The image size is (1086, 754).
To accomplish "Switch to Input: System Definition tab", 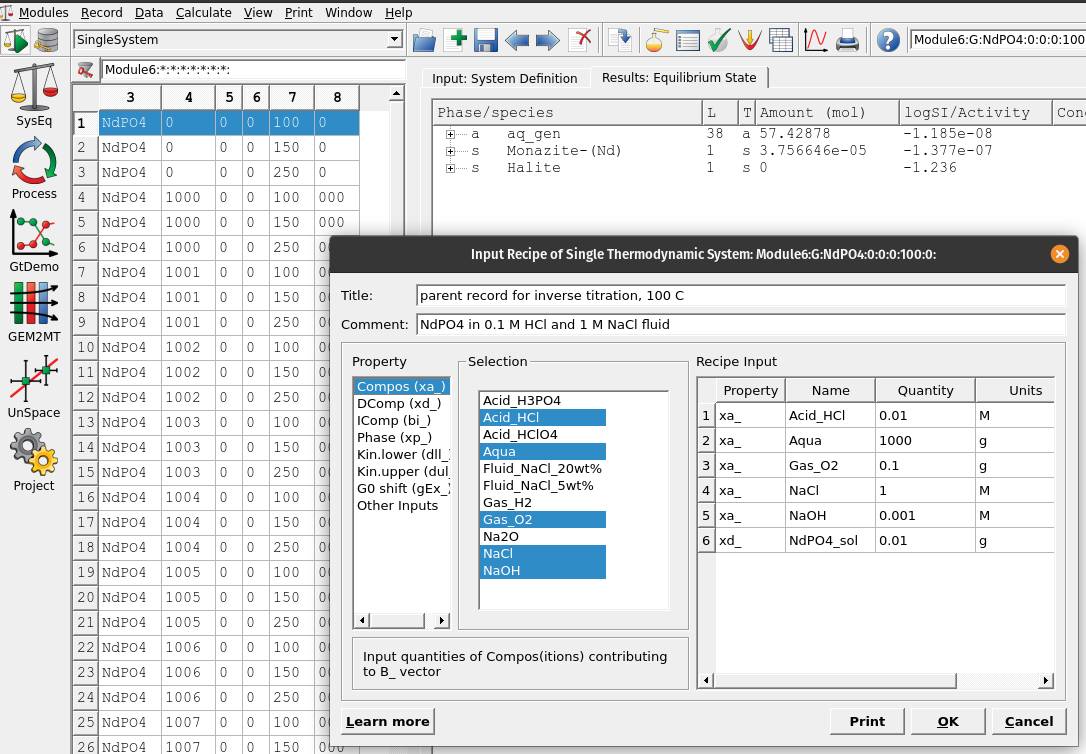I will tap(505, 78).
